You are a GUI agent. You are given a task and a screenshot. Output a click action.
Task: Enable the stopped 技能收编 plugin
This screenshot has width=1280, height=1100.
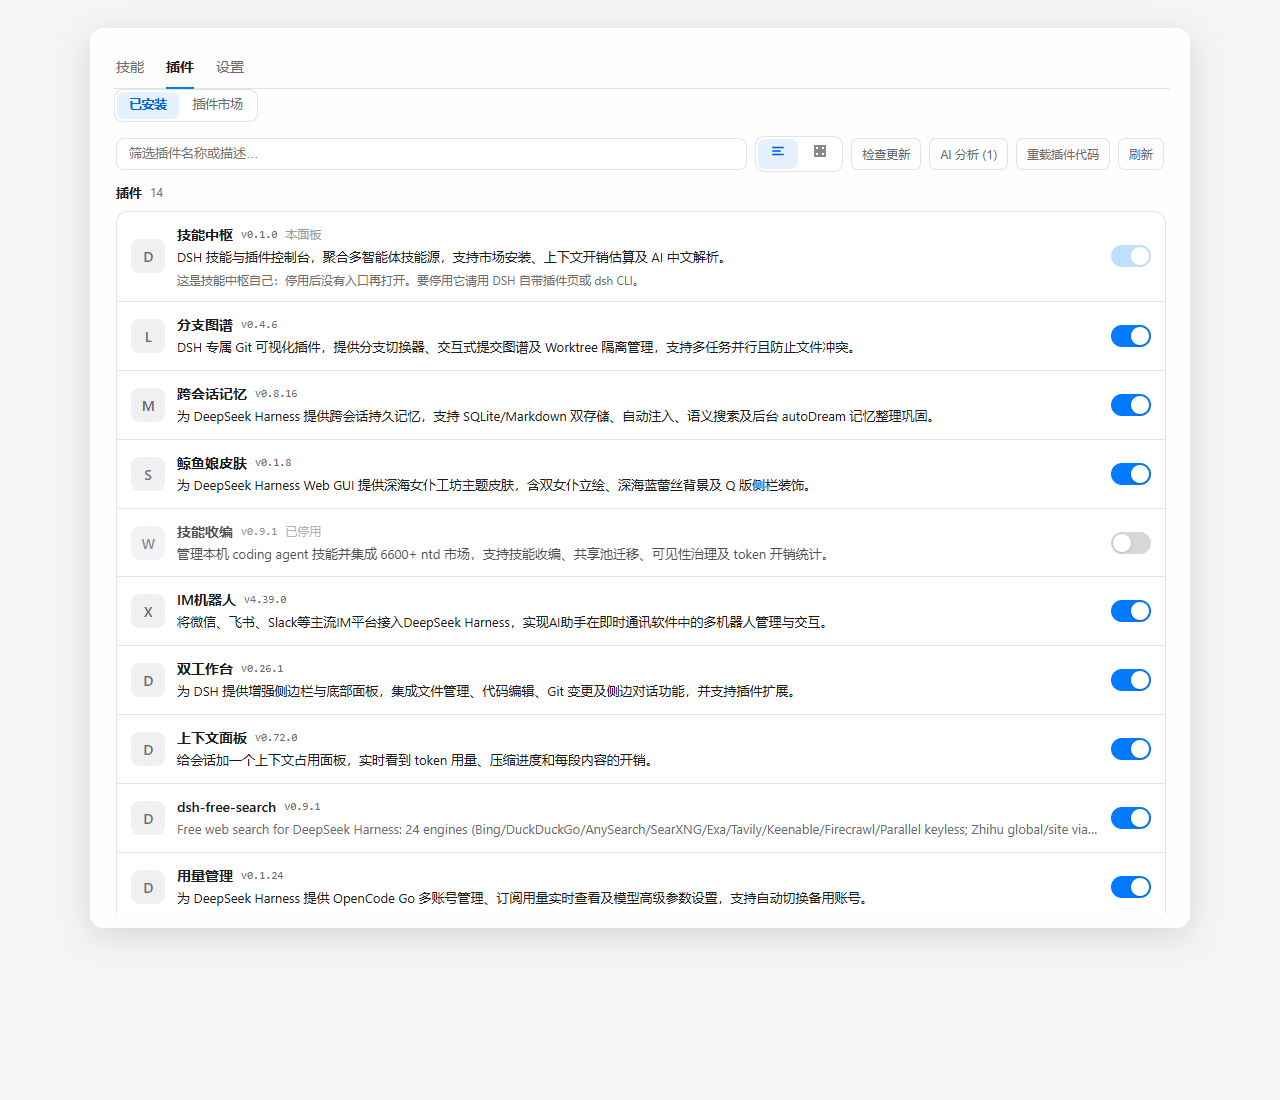[x=1131, y=543]
